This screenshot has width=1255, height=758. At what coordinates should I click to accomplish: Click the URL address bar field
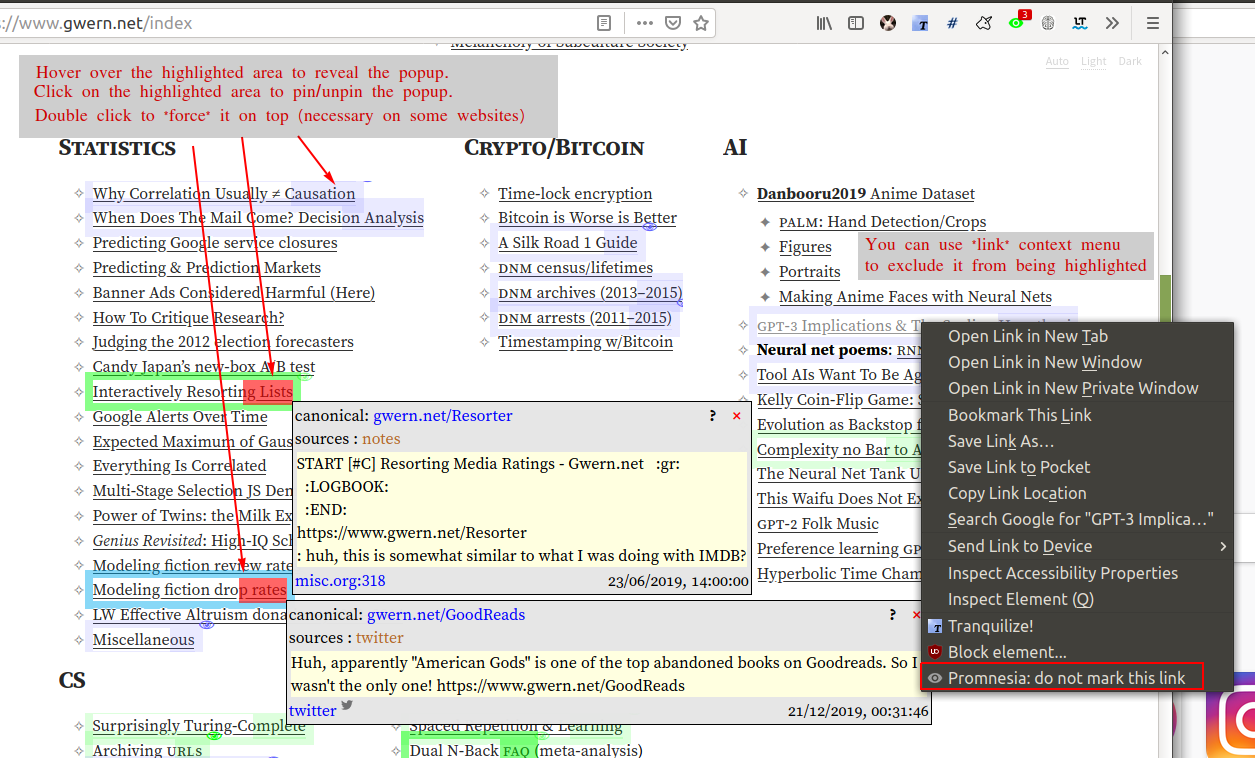coord(300,23)
